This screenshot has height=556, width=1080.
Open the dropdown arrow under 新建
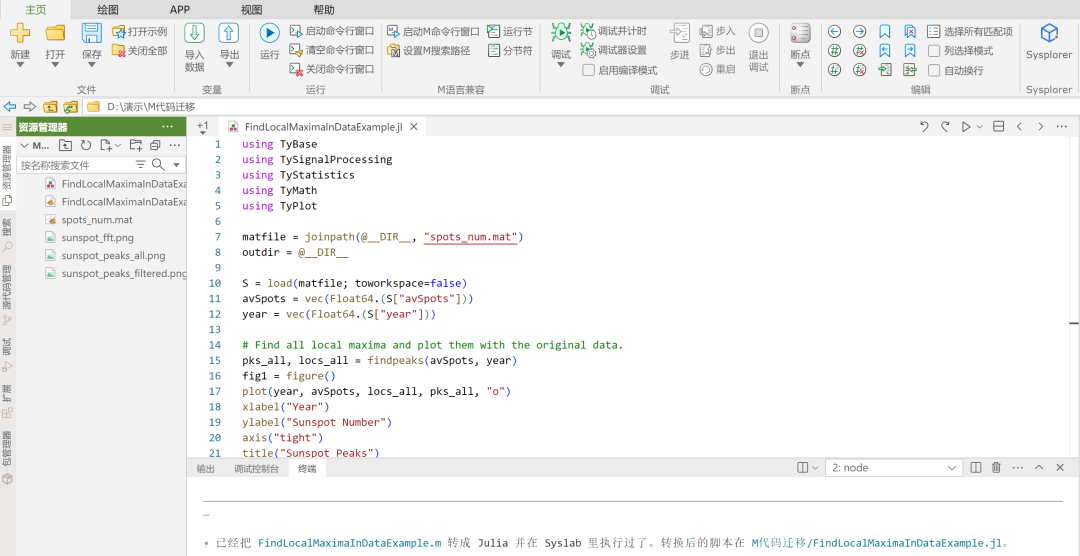point(20,65)
